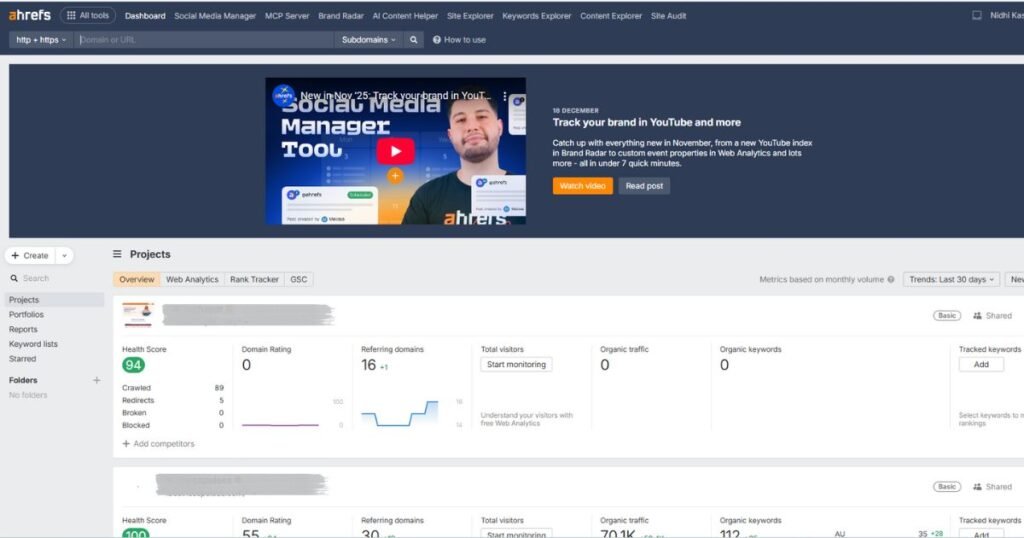1024x538 pixels.
Task: Click the monitor icon next to the user name
Action: click(977, 15)
